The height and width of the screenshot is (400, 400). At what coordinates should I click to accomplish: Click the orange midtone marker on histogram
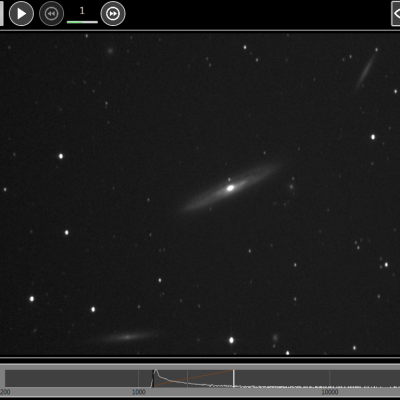pyautogui.click(x=188, y=378)
